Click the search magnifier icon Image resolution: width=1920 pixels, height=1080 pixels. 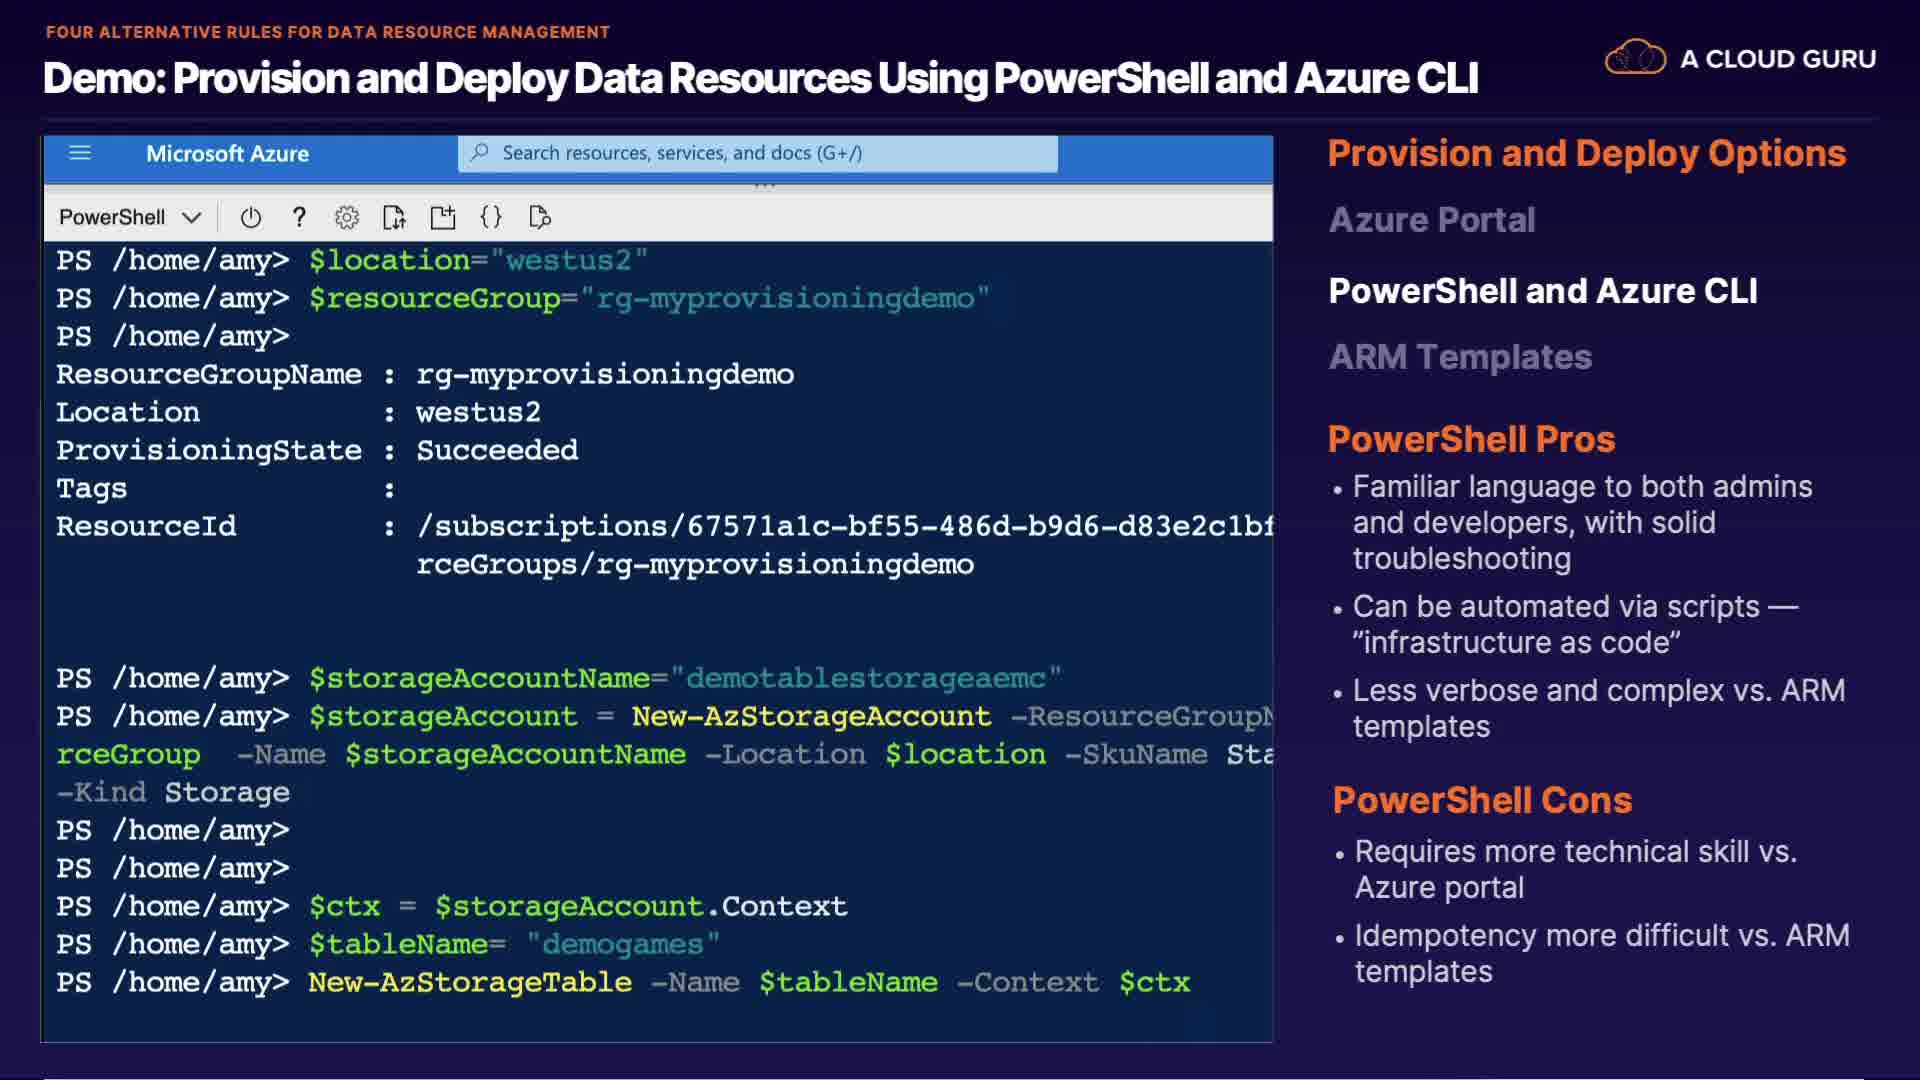[x=480, y=153]
